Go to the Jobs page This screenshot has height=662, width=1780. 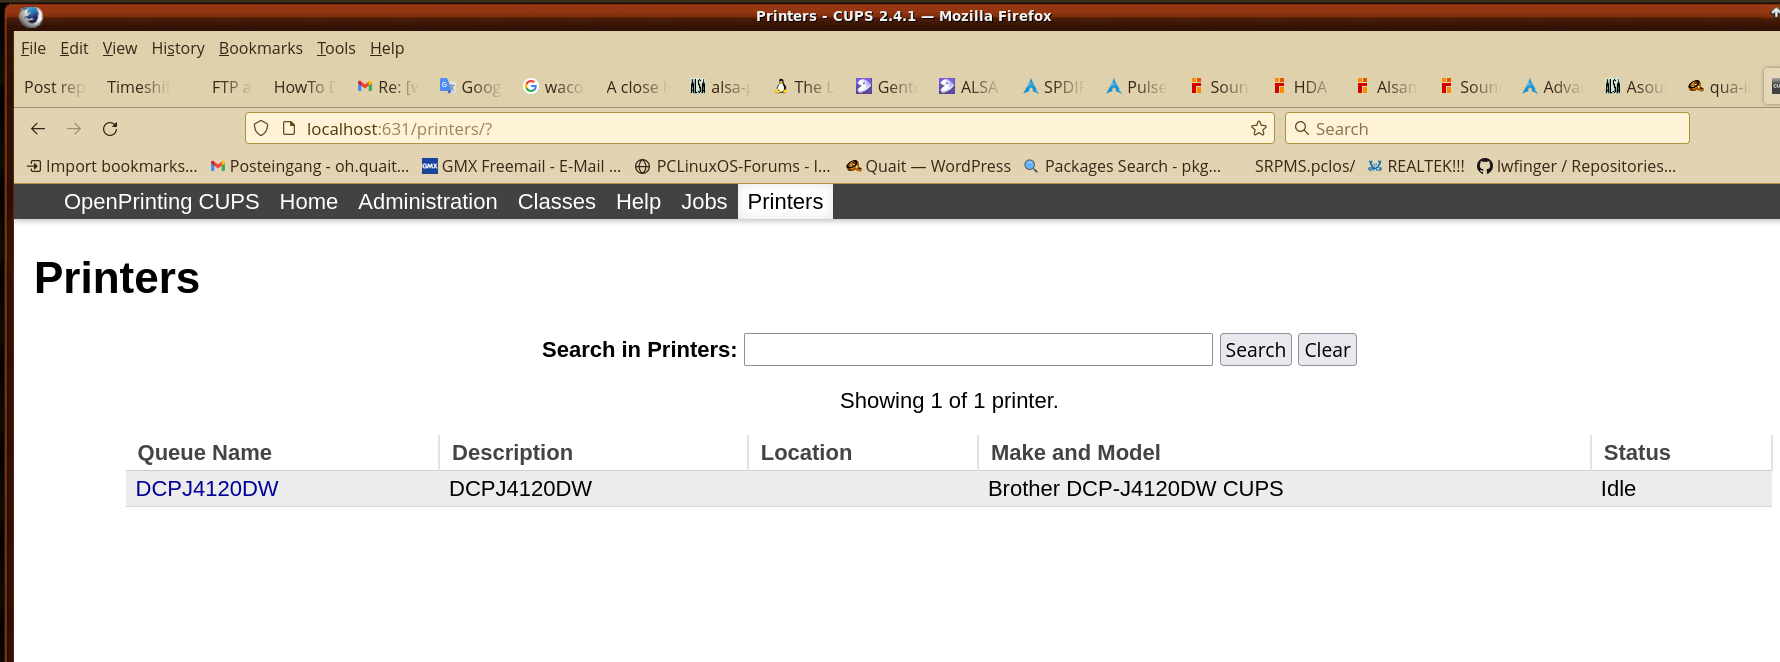point(703,202)
